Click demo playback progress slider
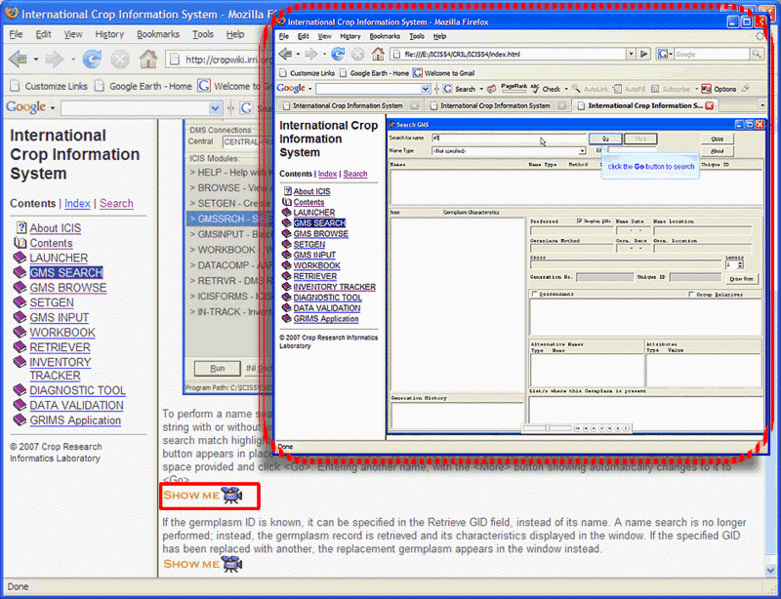The width and height of the screenshot is (781, 599). point(547,428)
